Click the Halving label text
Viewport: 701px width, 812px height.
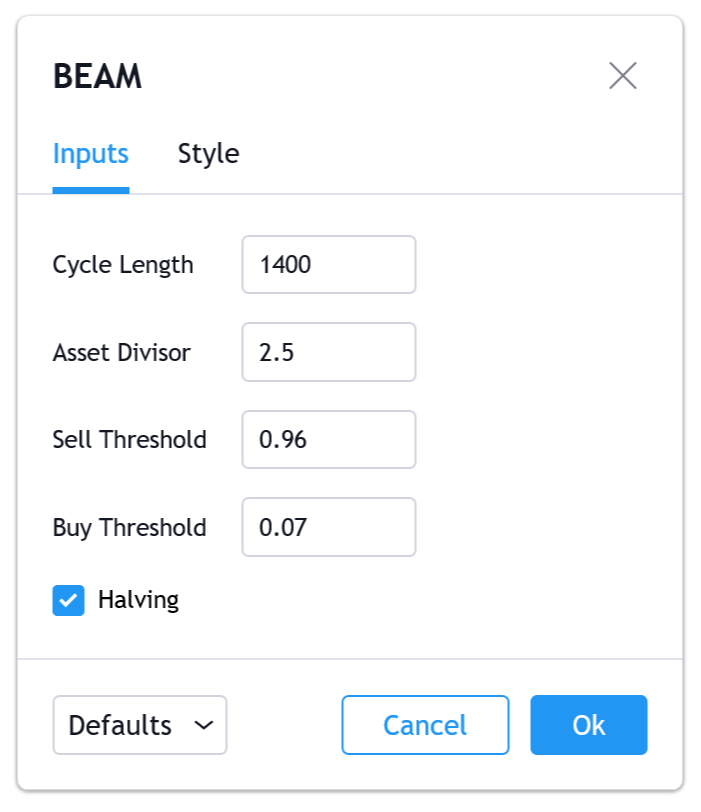pyautogui.click(x=138, y=600)
